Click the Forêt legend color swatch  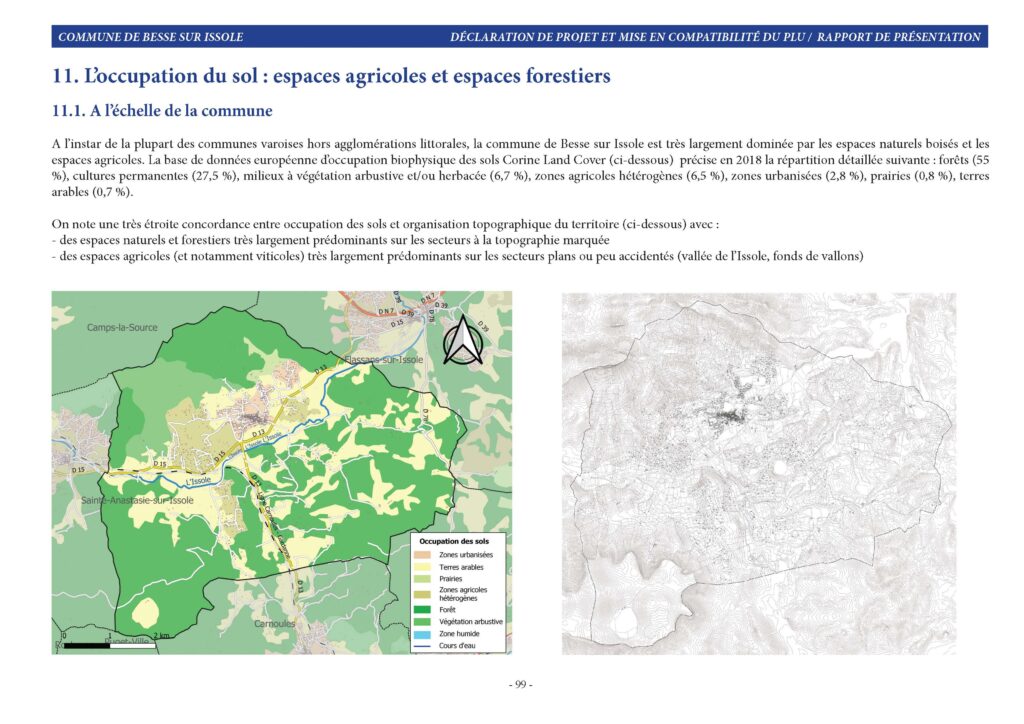(x=423, y=610)
